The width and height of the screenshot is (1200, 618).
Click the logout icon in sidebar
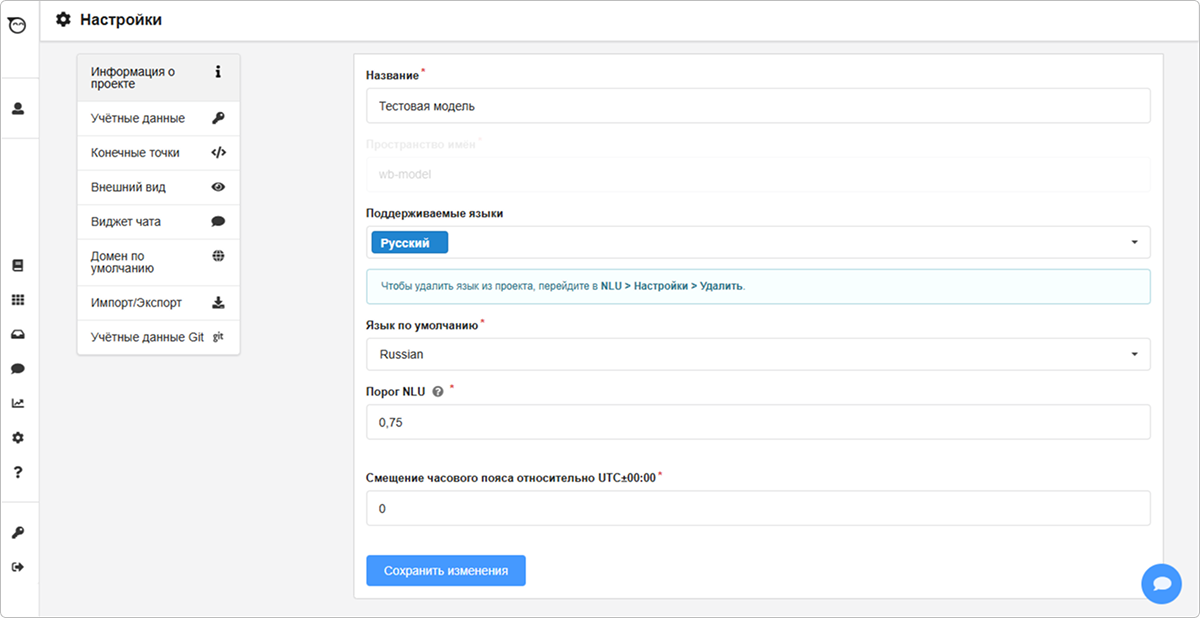[17, 567]
